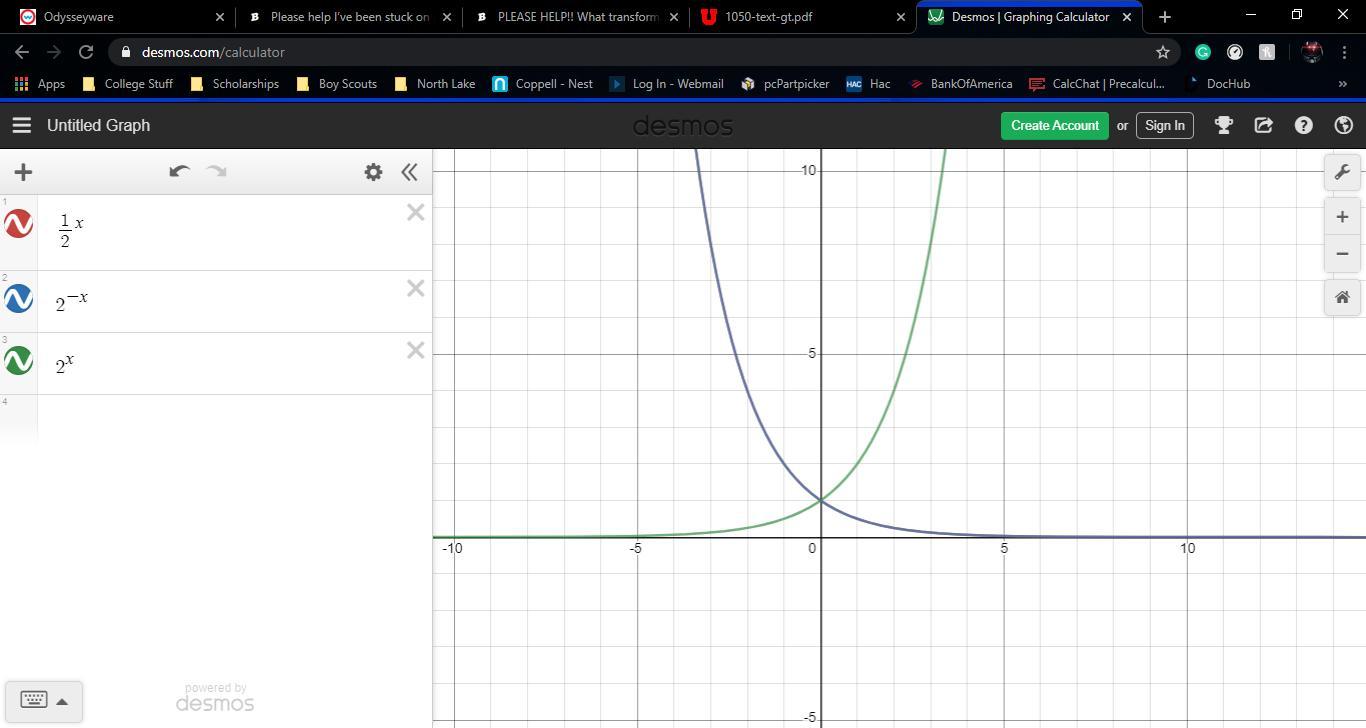1366x728 pixels.
Task: Close the 1050-text-gt.pdf tab
Action: pyautogui.click(x=900, y=17)
